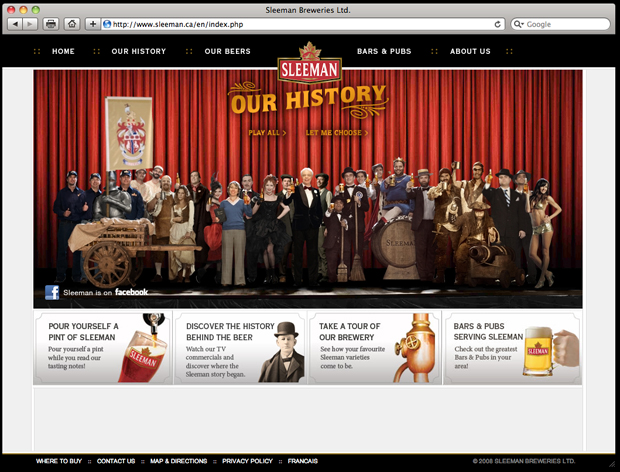
Task: Open the home page via house icon
Action: point(72,24)
